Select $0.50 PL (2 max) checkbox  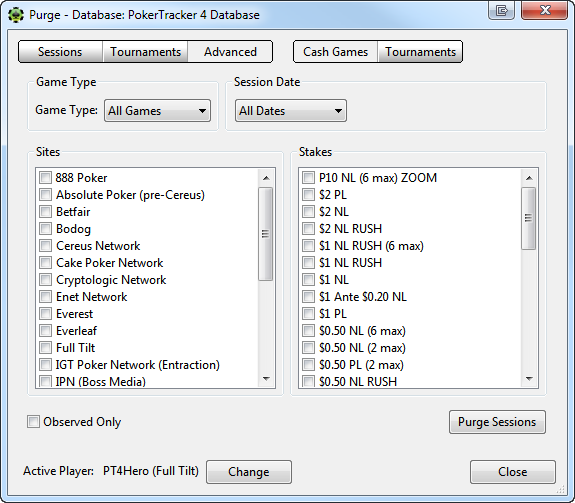click(x=308, y=364)
